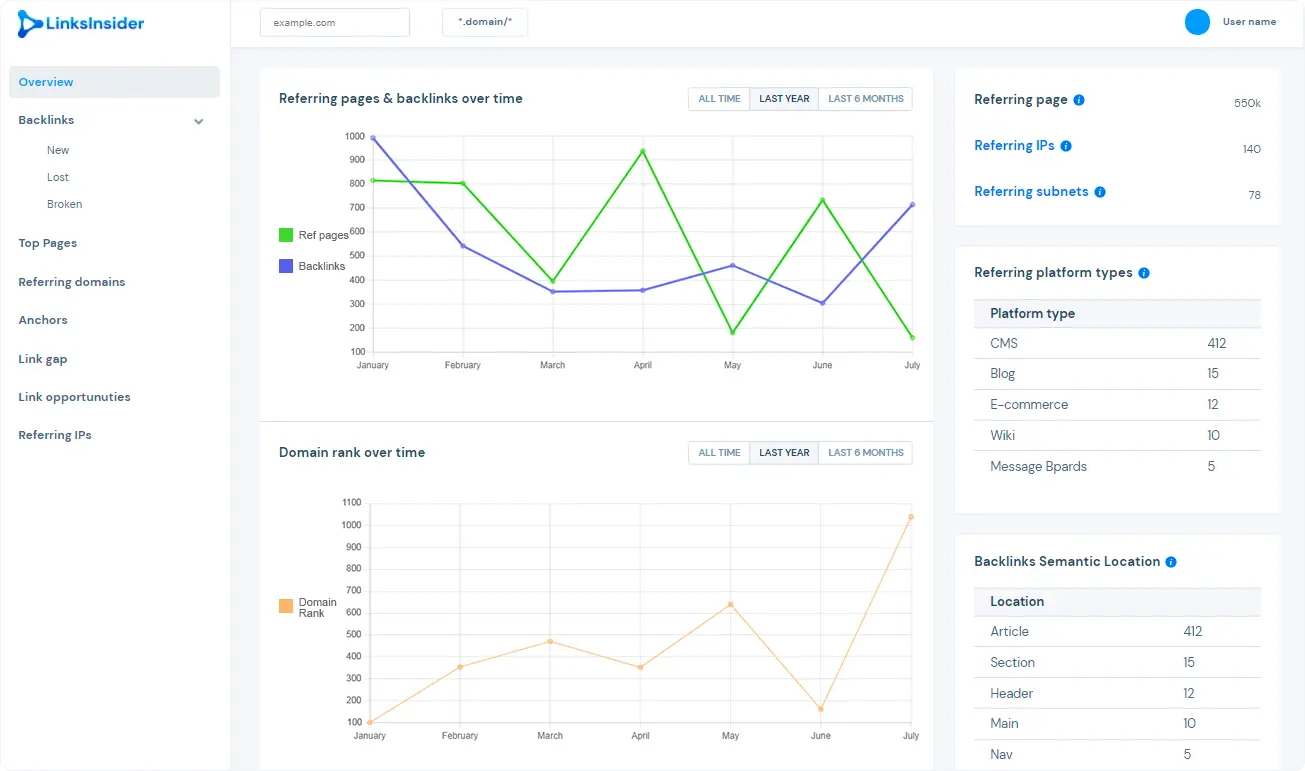Toggle Backlinks legend swatch
This screenshot has width=1305, height=771.
click(x=286, y=266)
